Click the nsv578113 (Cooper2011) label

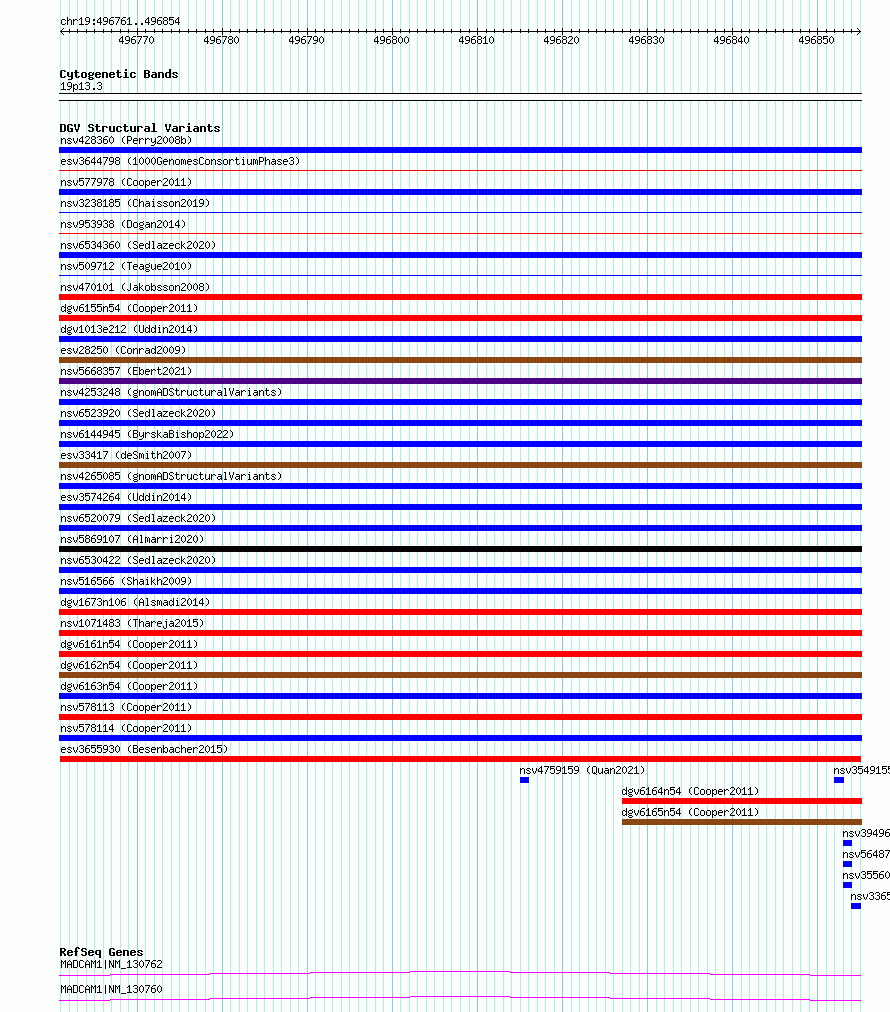126,707
